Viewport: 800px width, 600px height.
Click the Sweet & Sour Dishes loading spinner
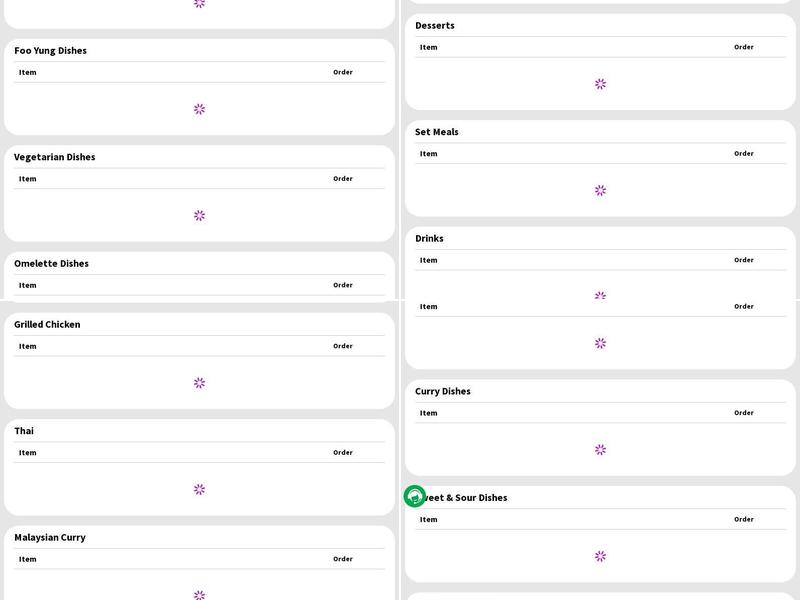click(x=600, y=556)
